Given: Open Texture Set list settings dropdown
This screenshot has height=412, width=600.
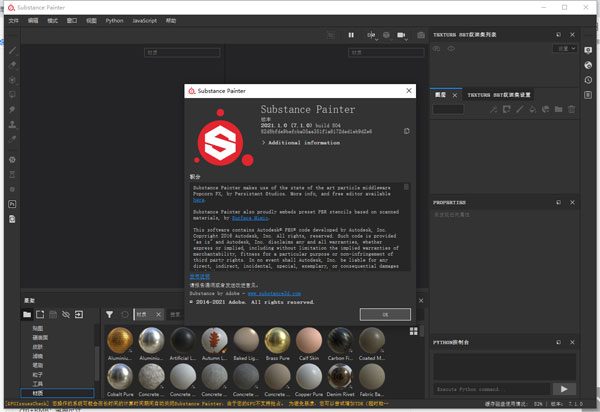Looking at the screenshot, I should (x=566, y=48).
